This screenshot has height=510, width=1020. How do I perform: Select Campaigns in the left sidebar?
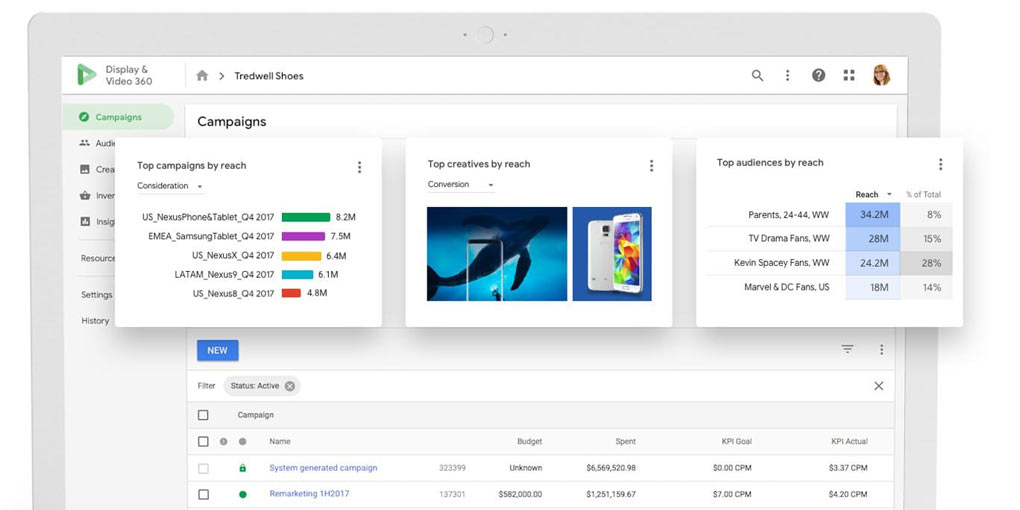(x=117, y=117)
